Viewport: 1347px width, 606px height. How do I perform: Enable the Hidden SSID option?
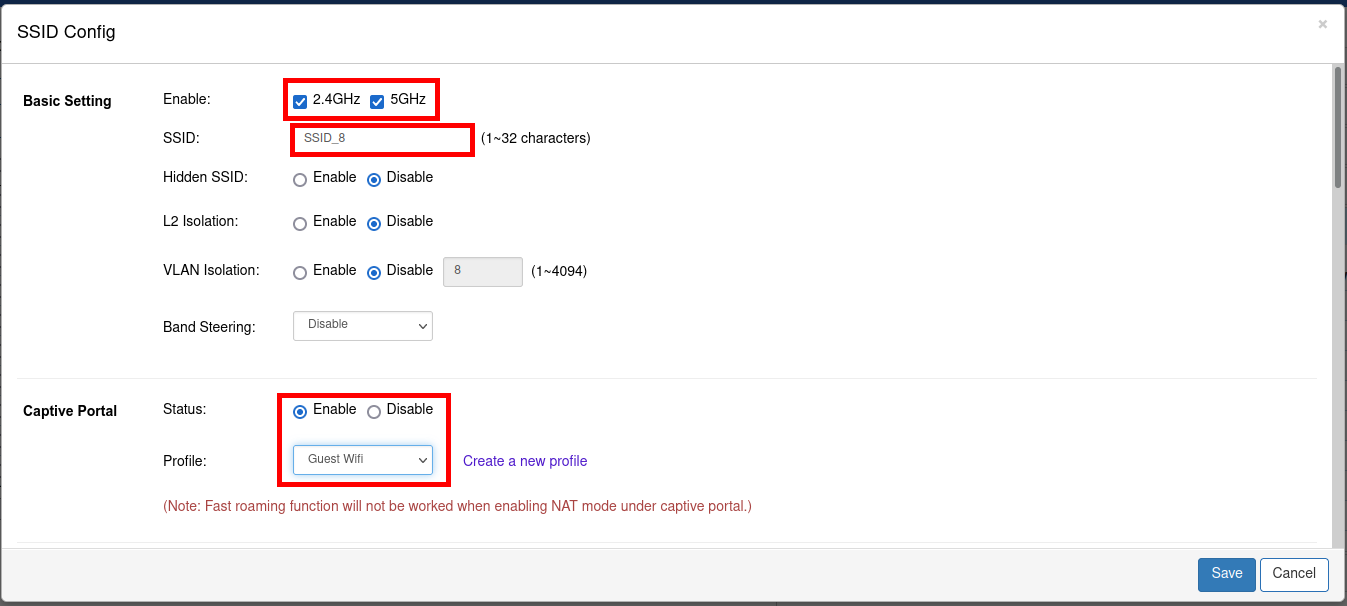299,178
